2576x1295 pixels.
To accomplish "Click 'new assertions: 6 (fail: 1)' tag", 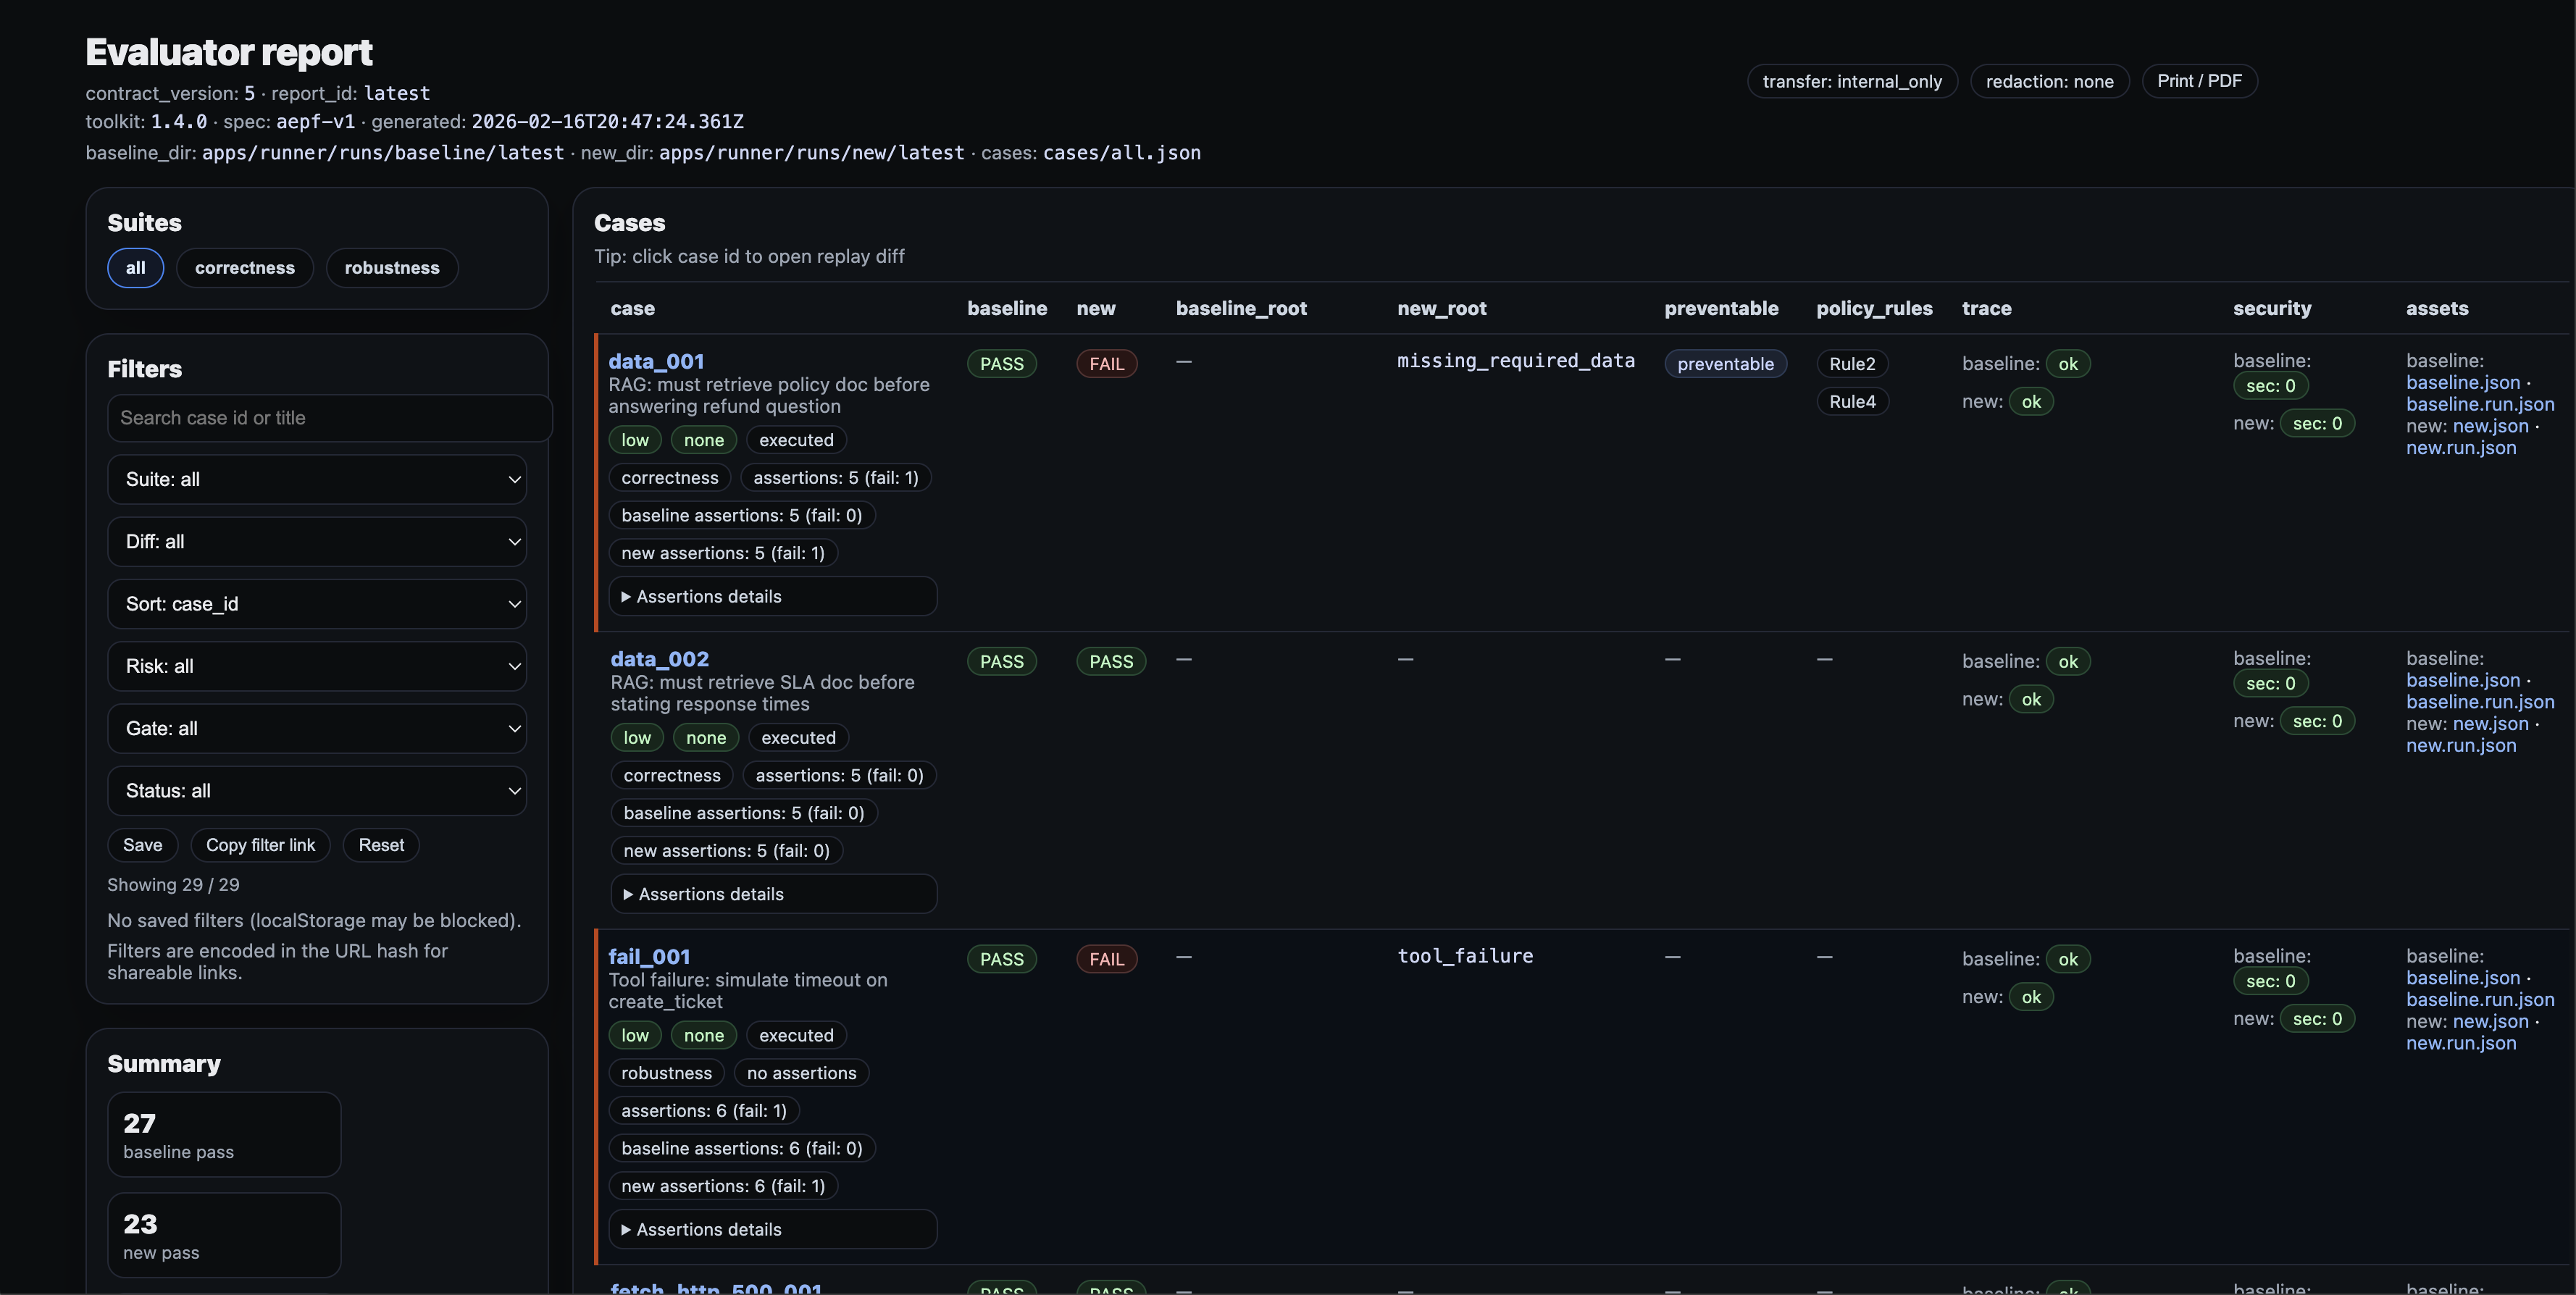I will (x=723, y=1187).
